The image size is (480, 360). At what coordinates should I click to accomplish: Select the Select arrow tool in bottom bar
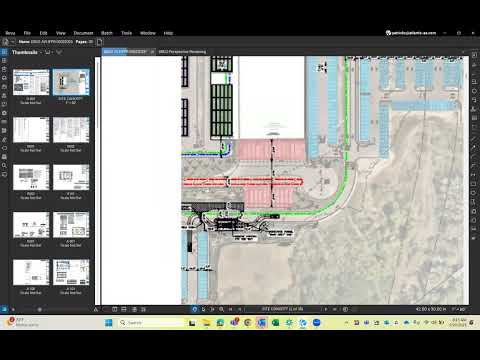[203, 309]
